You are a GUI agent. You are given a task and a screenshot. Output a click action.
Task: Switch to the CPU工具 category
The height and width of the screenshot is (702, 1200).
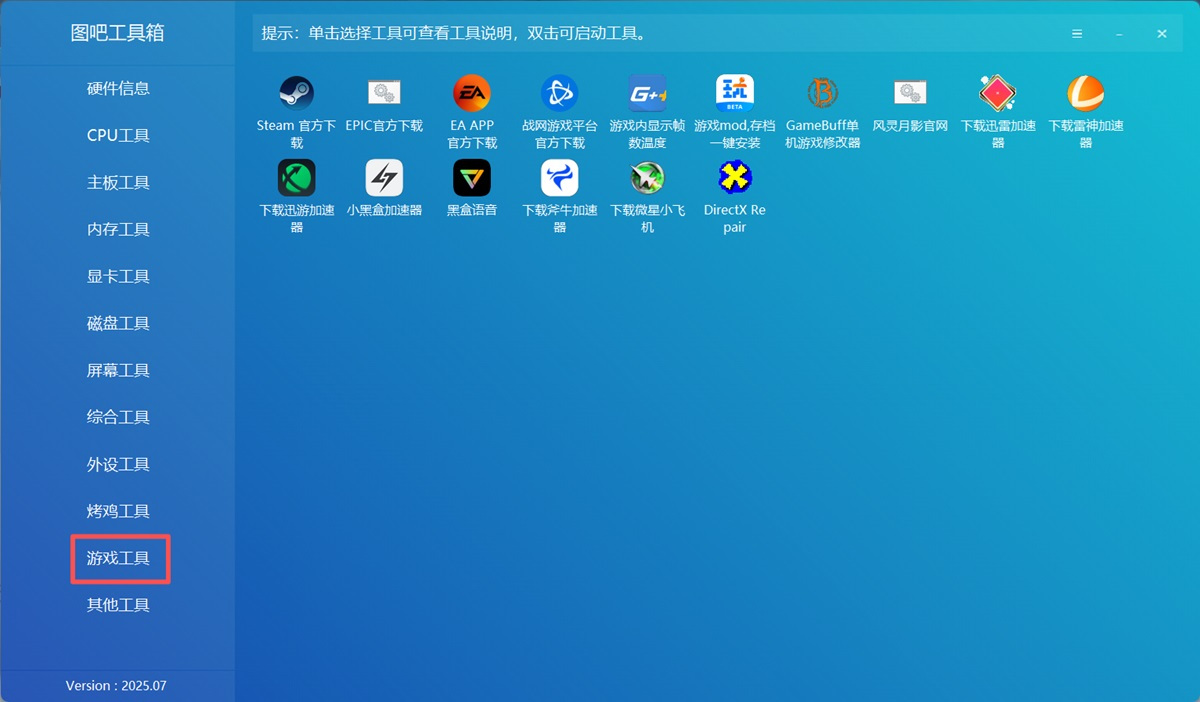pyautogui.click(x=118, y=135)
